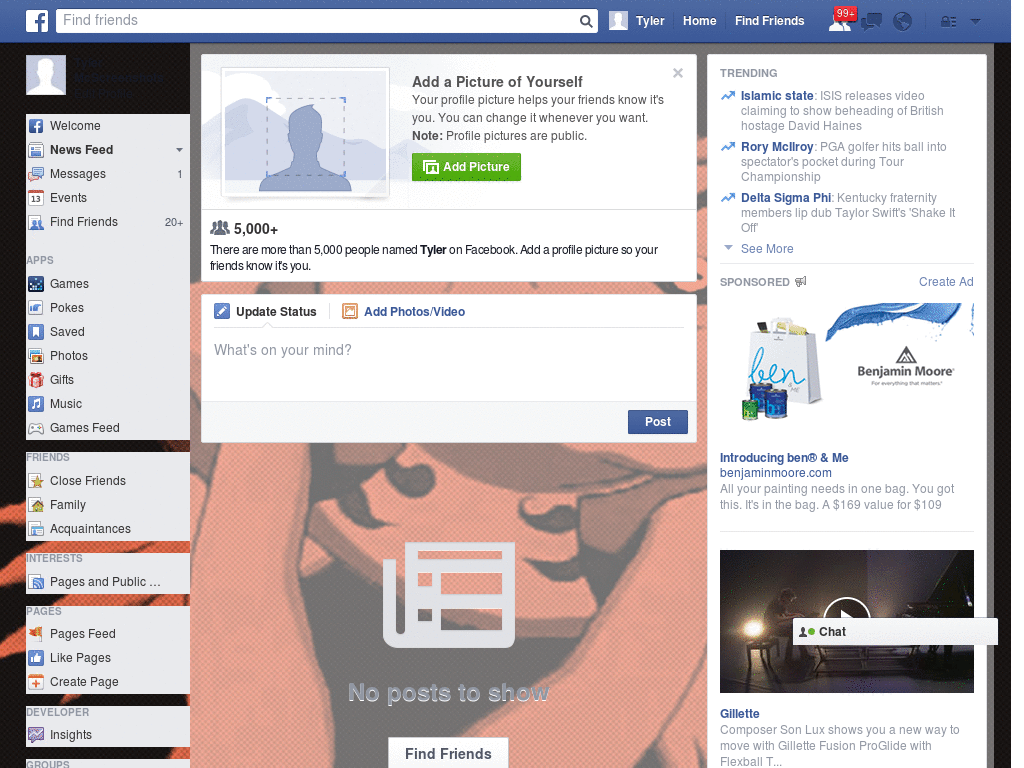Click the Facebook logo icon

pos(37,21)
